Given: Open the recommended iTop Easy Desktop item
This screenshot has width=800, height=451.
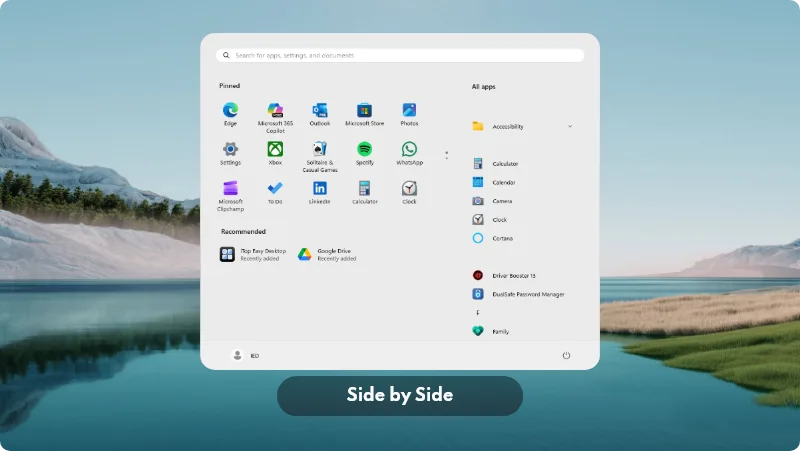Looking at the screenshot, I should coord(253,254).
